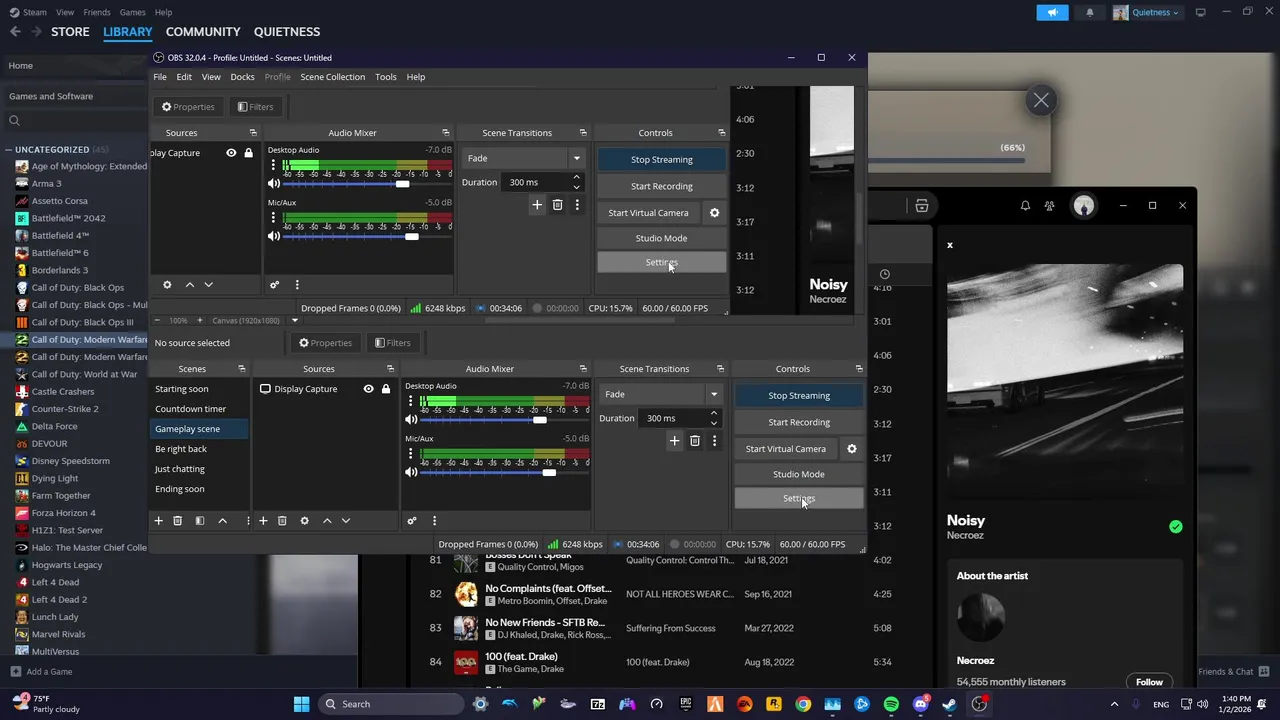Click Follow button for Necroez
This screenshot has width=1280, height=720.
coord(1149,682)
